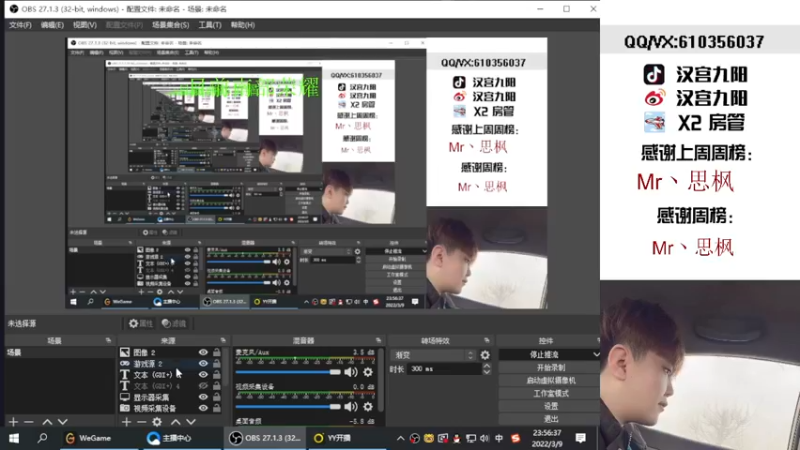This screenshot has width=800, height=450.
Task: Open the Windows Start menu
Action: tap(14, 438)
